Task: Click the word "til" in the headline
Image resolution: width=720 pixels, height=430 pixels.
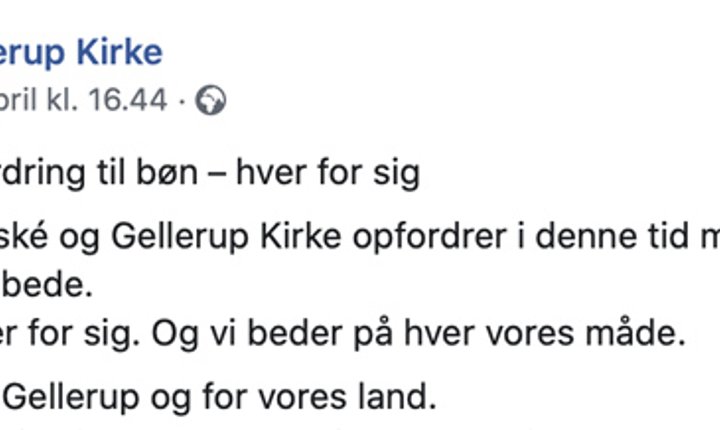Action: coord(111,173)
